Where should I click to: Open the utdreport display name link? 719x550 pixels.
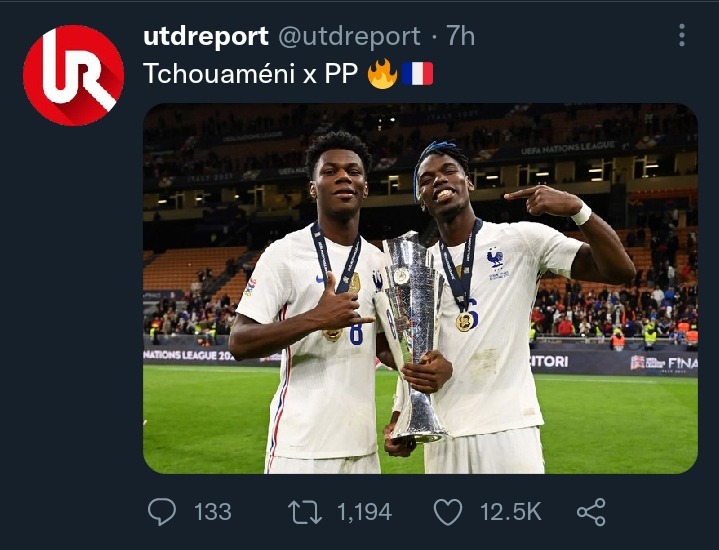pyautogui.click(x=206, y=36)
